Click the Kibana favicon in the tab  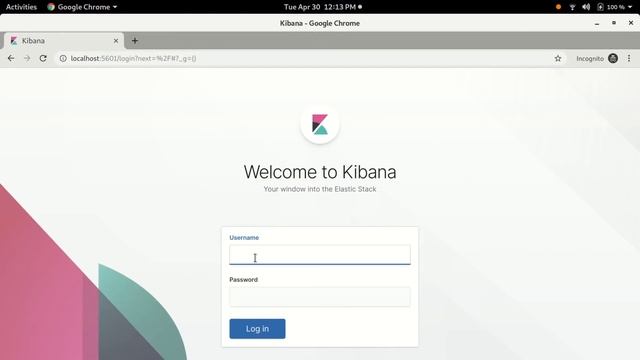[x=14, y=41]
